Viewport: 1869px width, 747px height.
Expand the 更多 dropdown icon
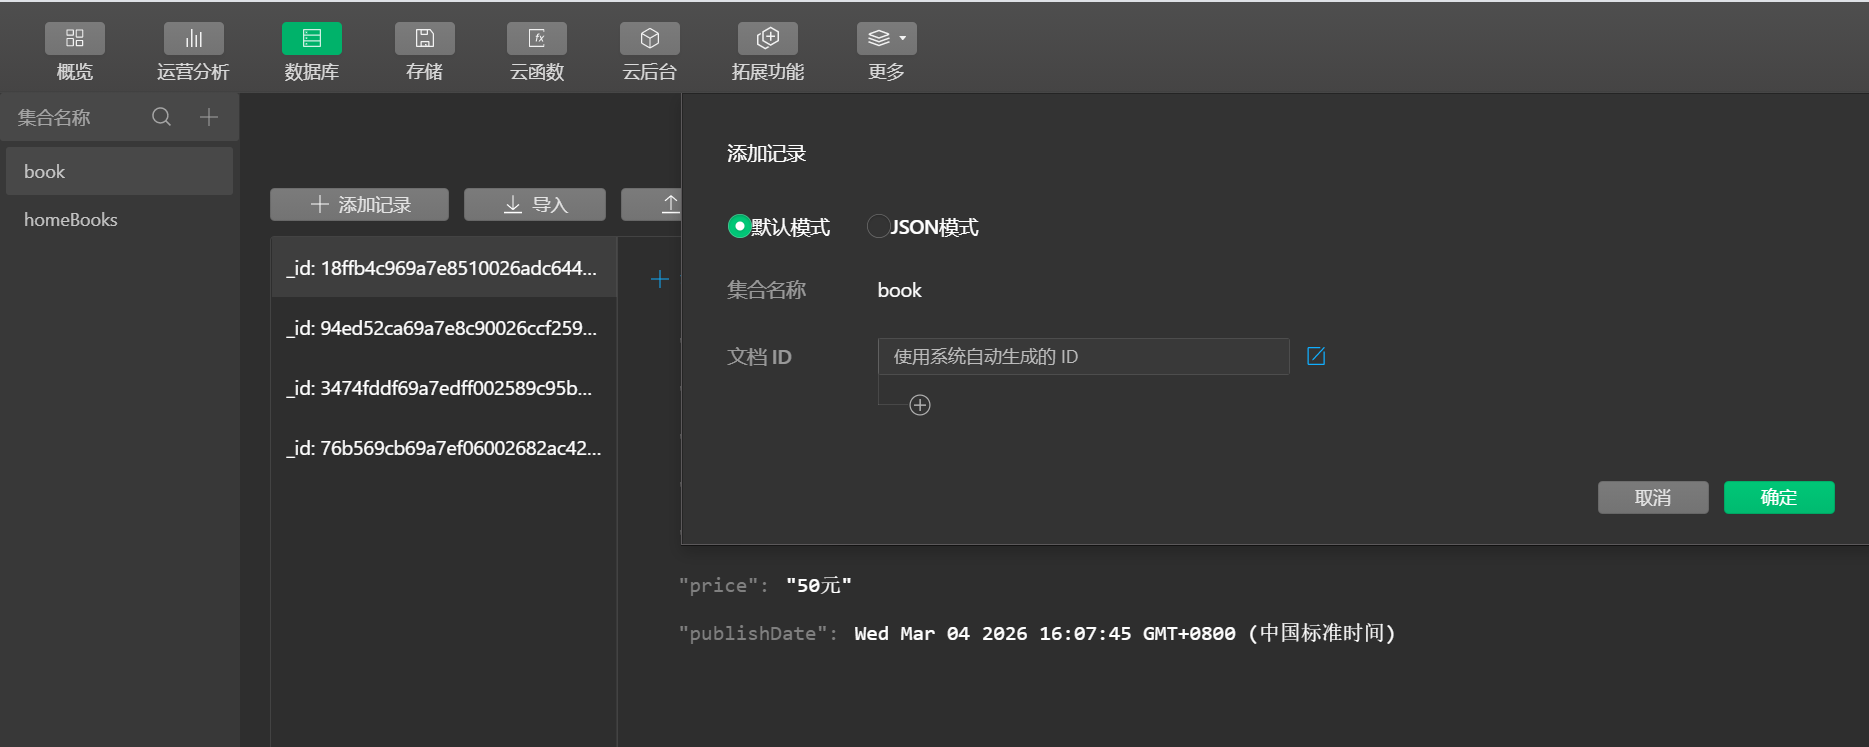coord(887,39)
